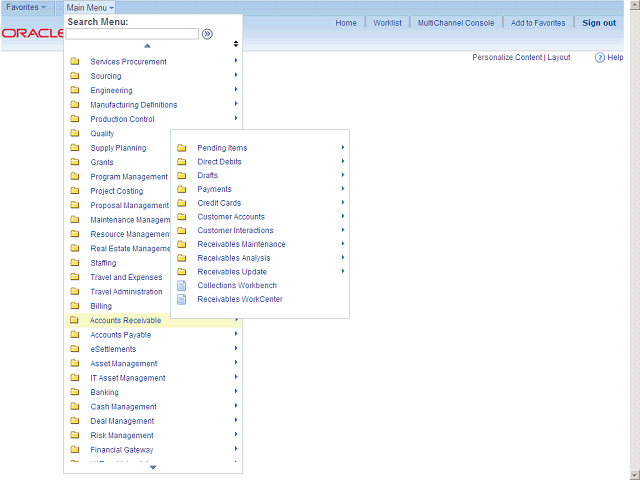Expand the Payments submenu arrow
Image resolution: width=640 pixels, height=480 pixels.
point(343,189)
